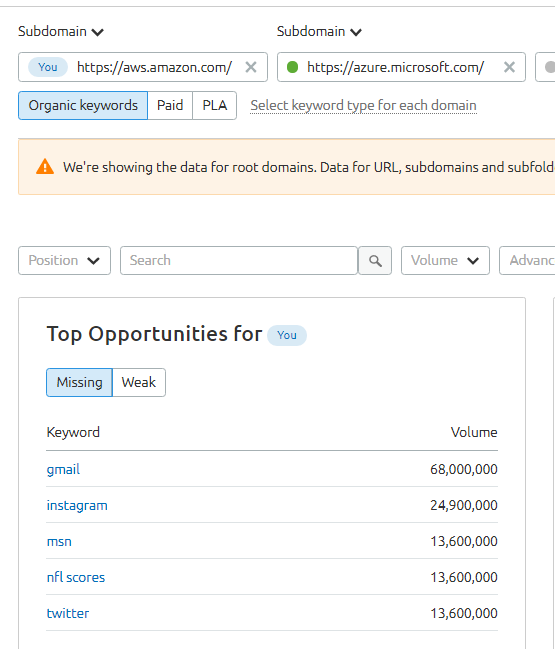Open the msn keyword link
Screen dimensions: 555x649
coord(59,541)
